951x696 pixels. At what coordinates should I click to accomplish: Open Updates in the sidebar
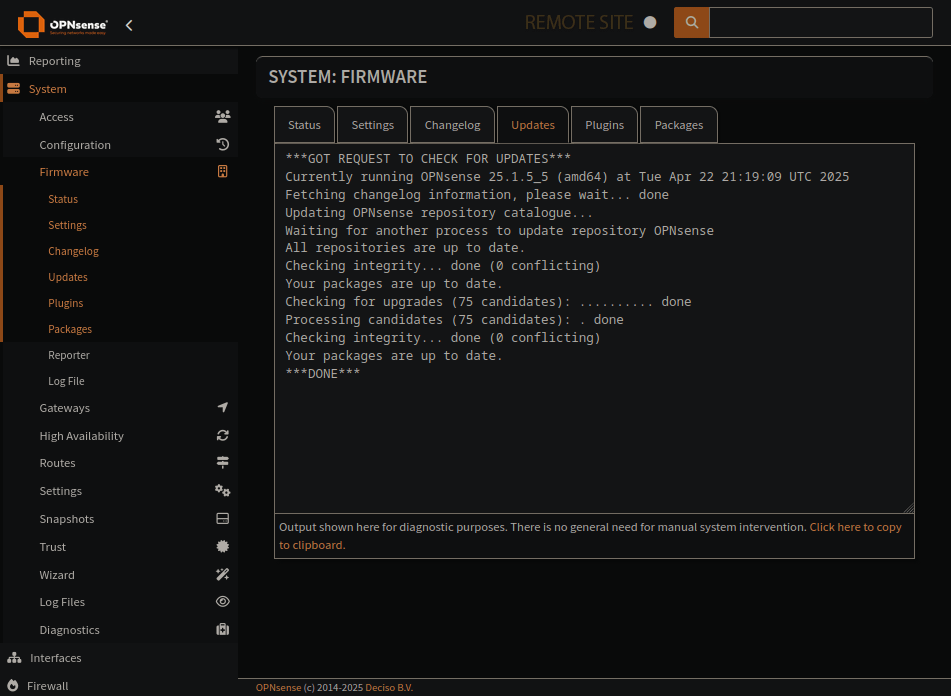coord(68,277)
